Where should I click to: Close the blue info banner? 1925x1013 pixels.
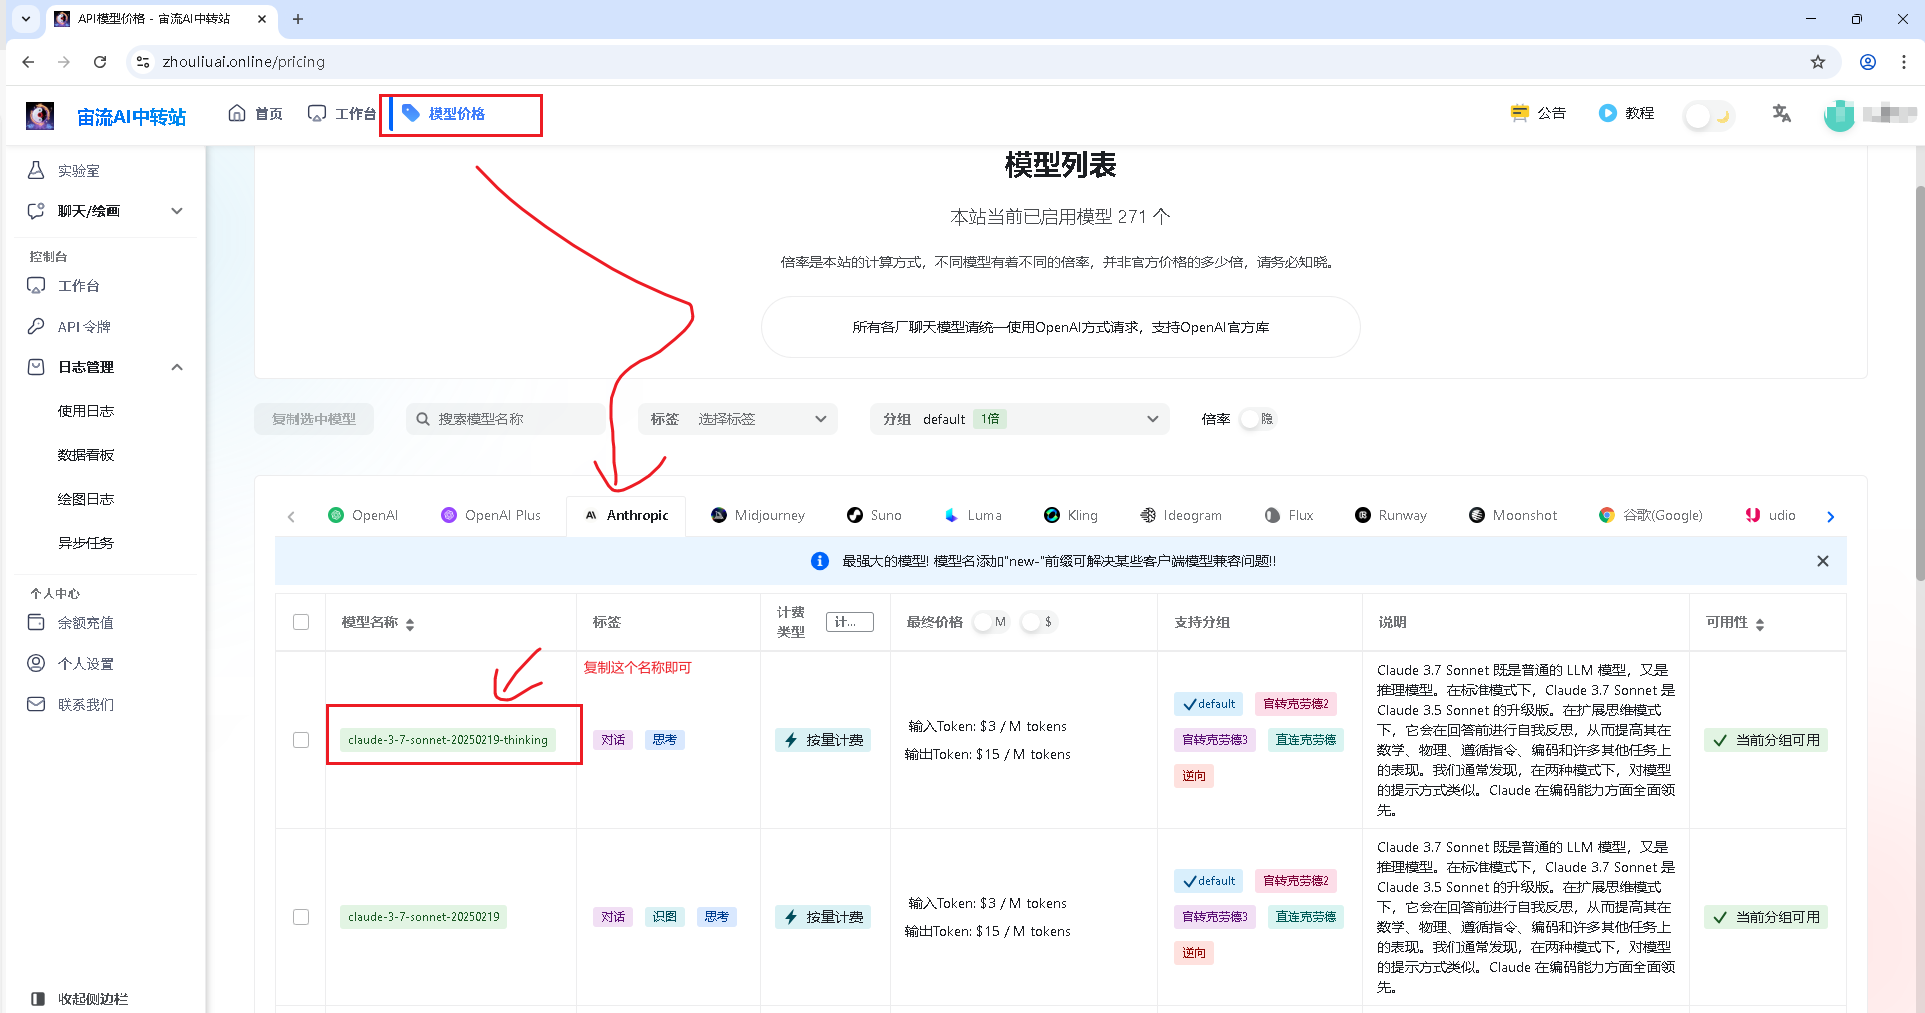tap(1823, 561)
